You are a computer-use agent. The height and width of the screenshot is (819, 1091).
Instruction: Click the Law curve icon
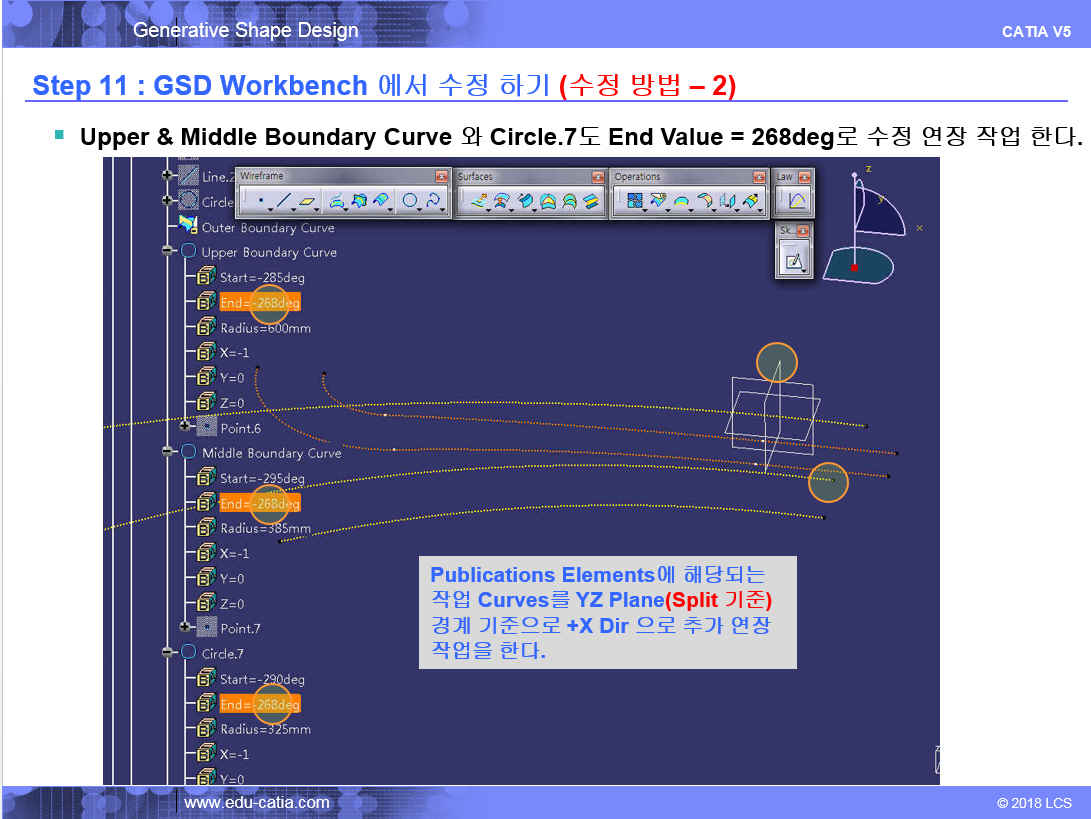tap(796, 201)
